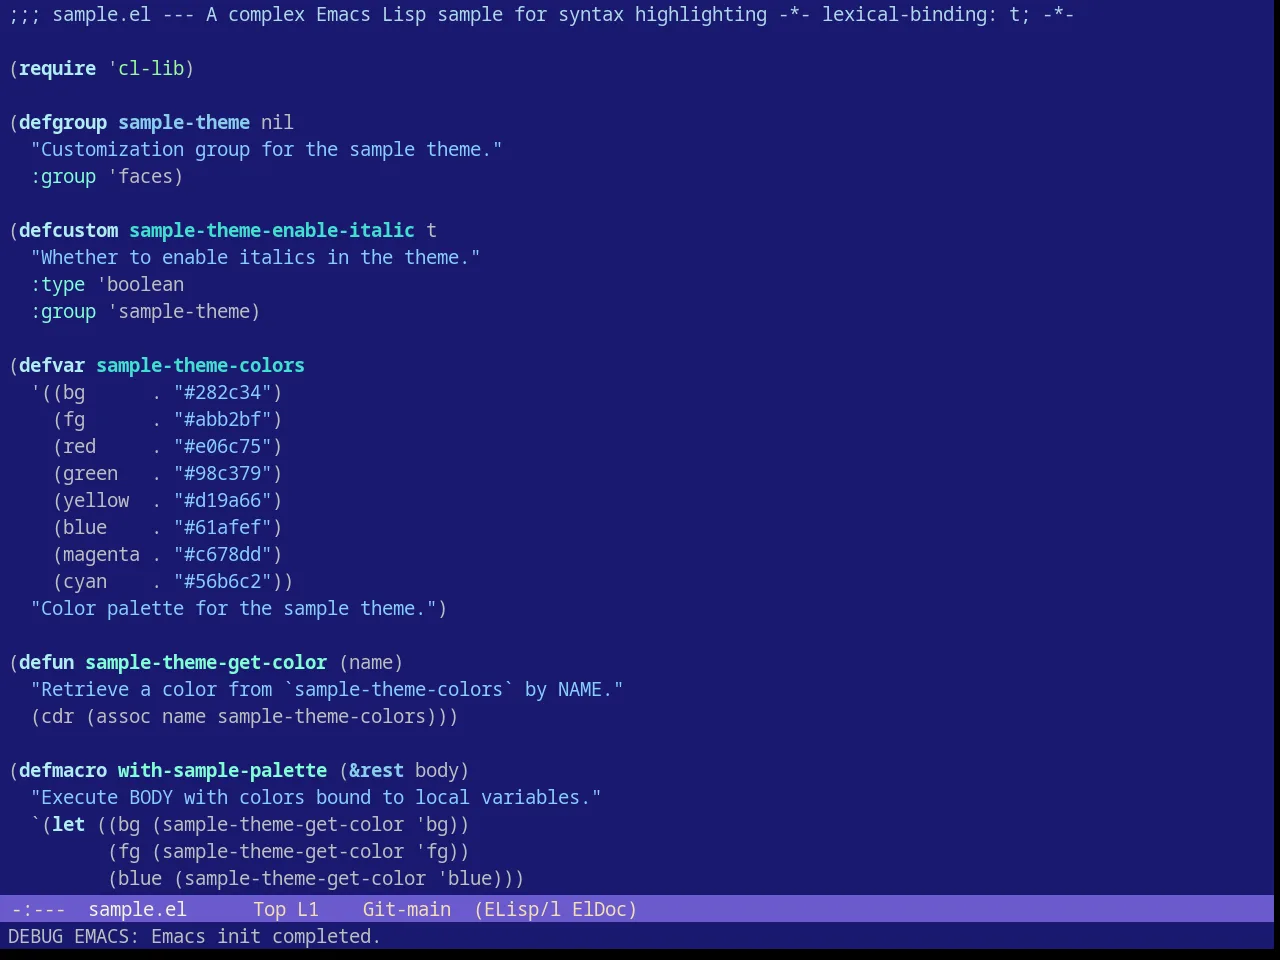Click the string "Customization group for the sample theme."
Screen dimensions: 1280x960
pyautogui.click(x=266, y=149)
